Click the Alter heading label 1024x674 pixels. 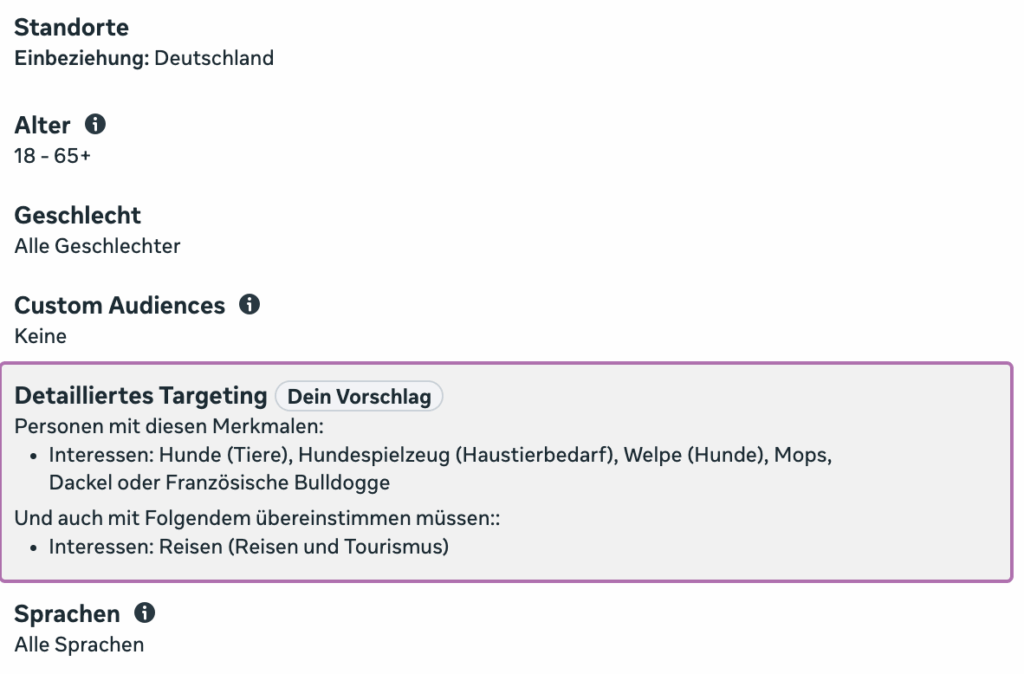pos(42,125)
